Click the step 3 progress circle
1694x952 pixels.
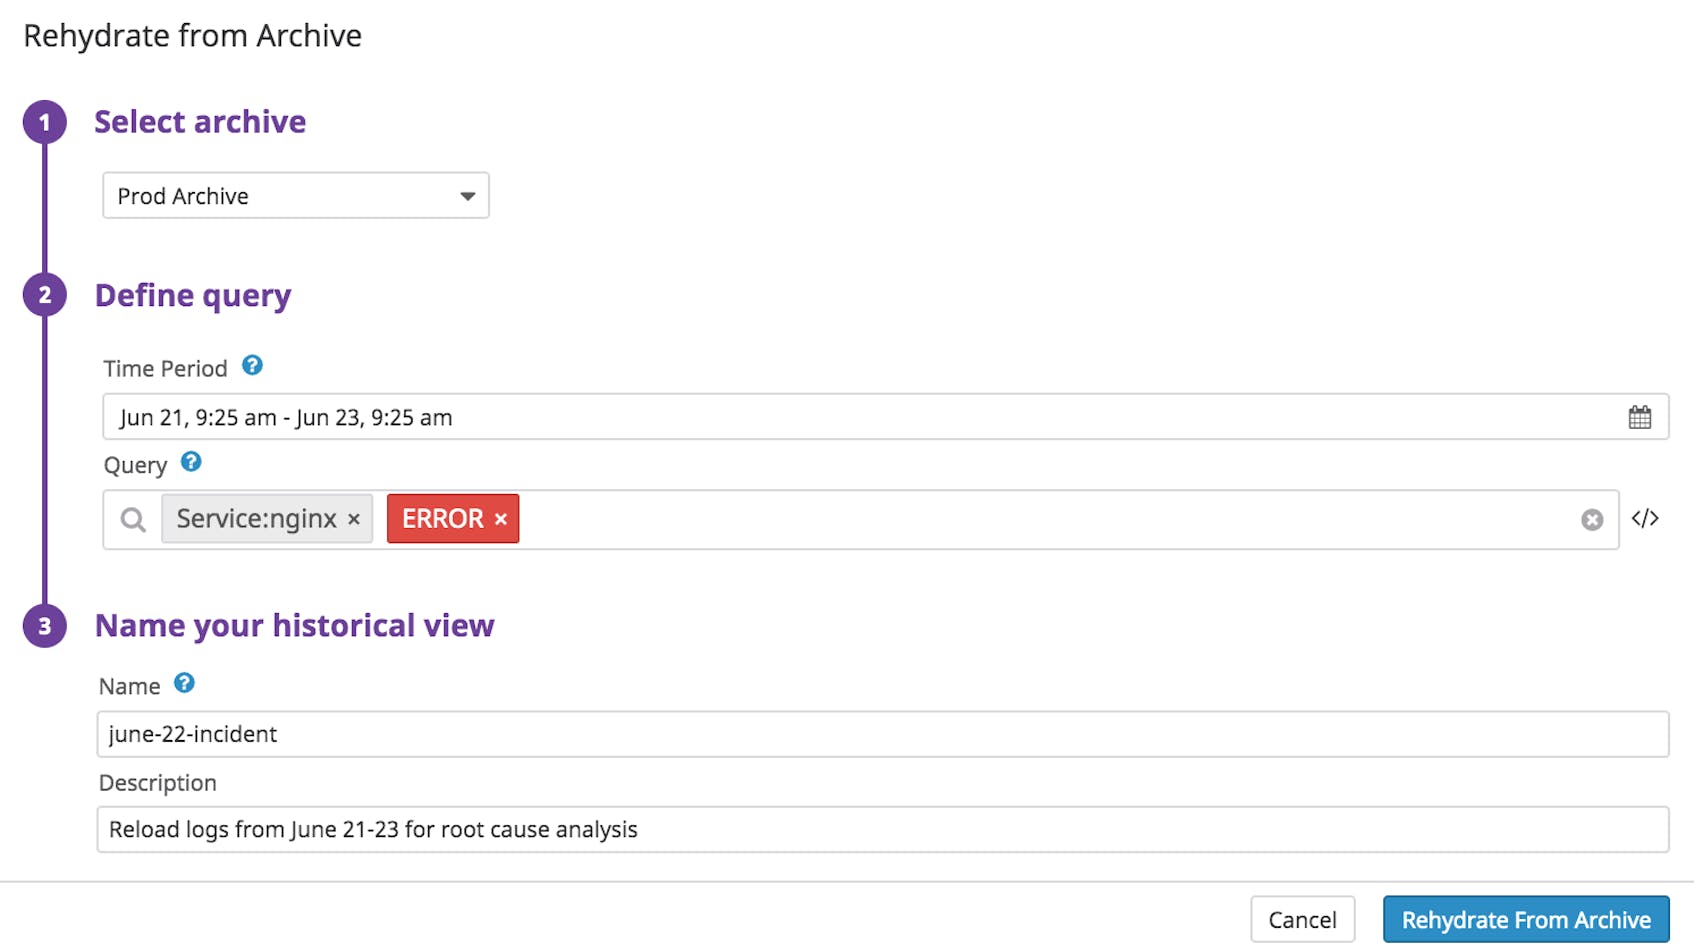(44, 627)
